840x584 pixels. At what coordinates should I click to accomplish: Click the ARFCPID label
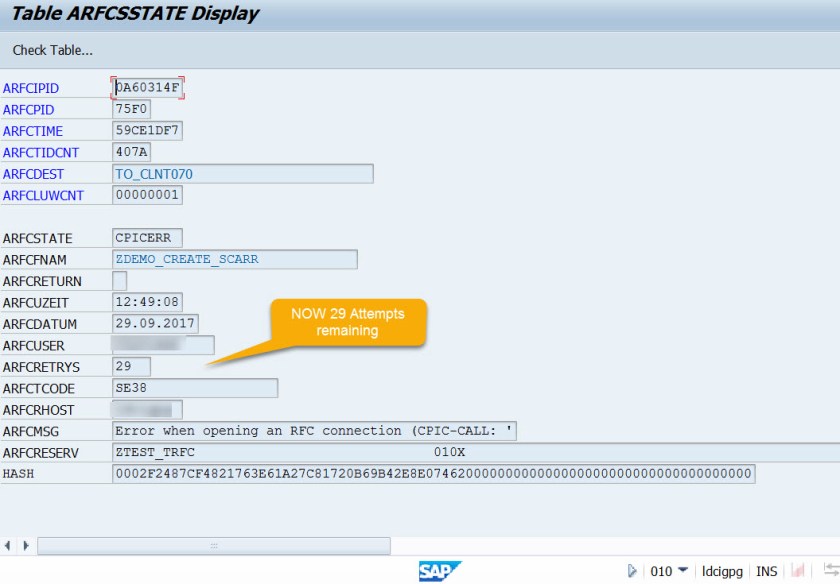28,110
